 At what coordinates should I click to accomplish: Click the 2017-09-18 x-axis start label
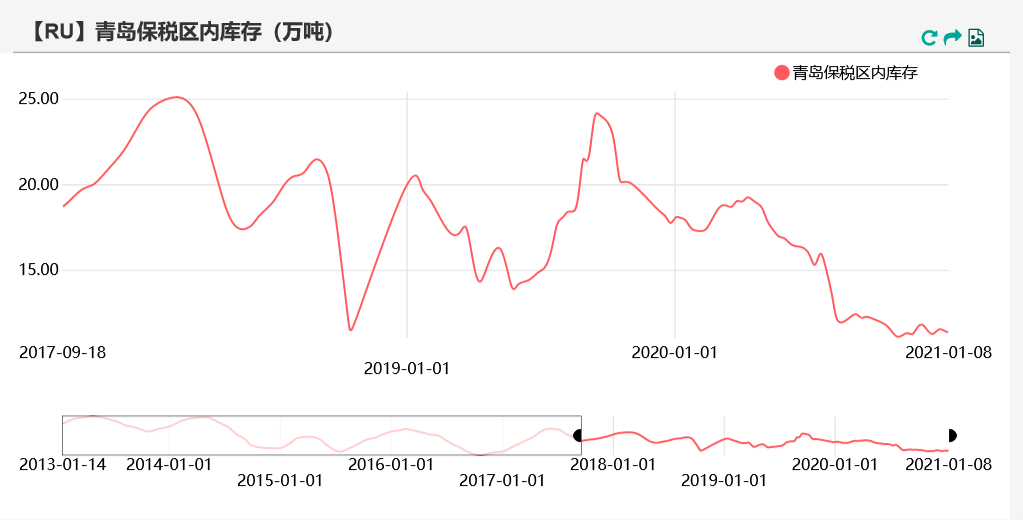[x=63, y=352]
